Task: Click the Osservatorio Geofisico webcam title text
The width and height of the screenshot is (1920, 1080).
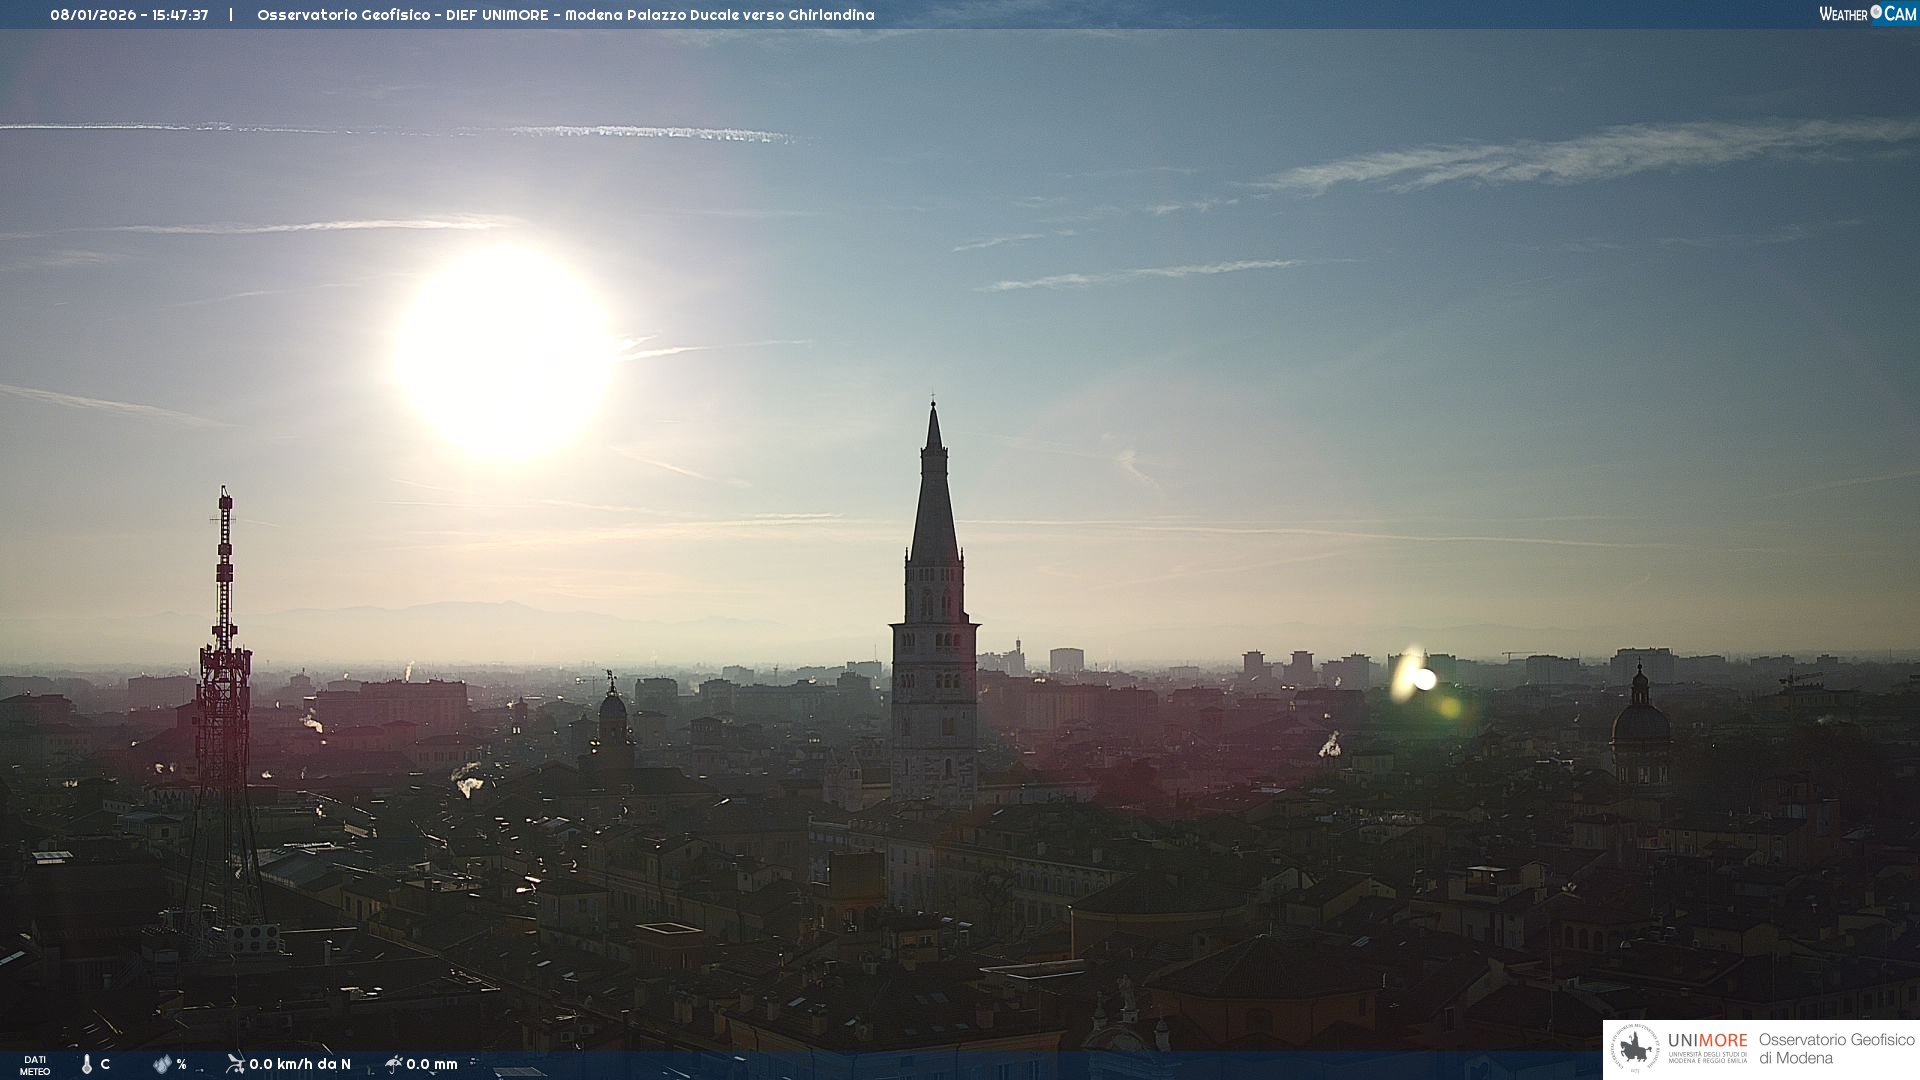Action: 565,15
